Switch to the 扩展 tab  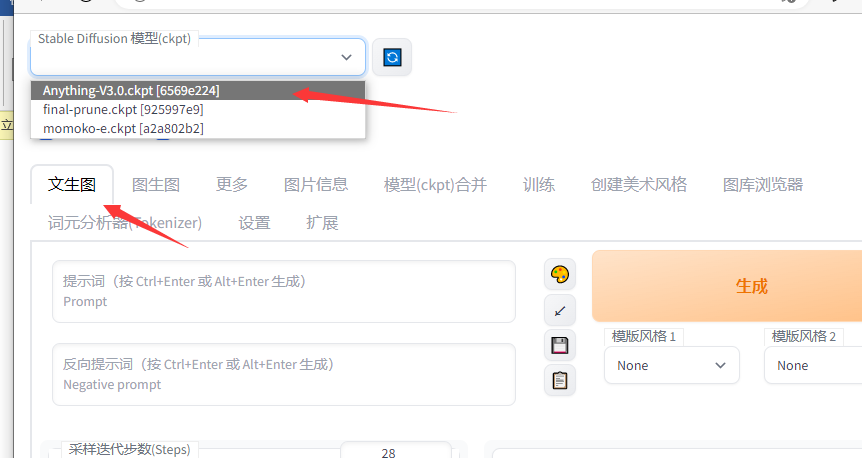[x=322, y=222]
